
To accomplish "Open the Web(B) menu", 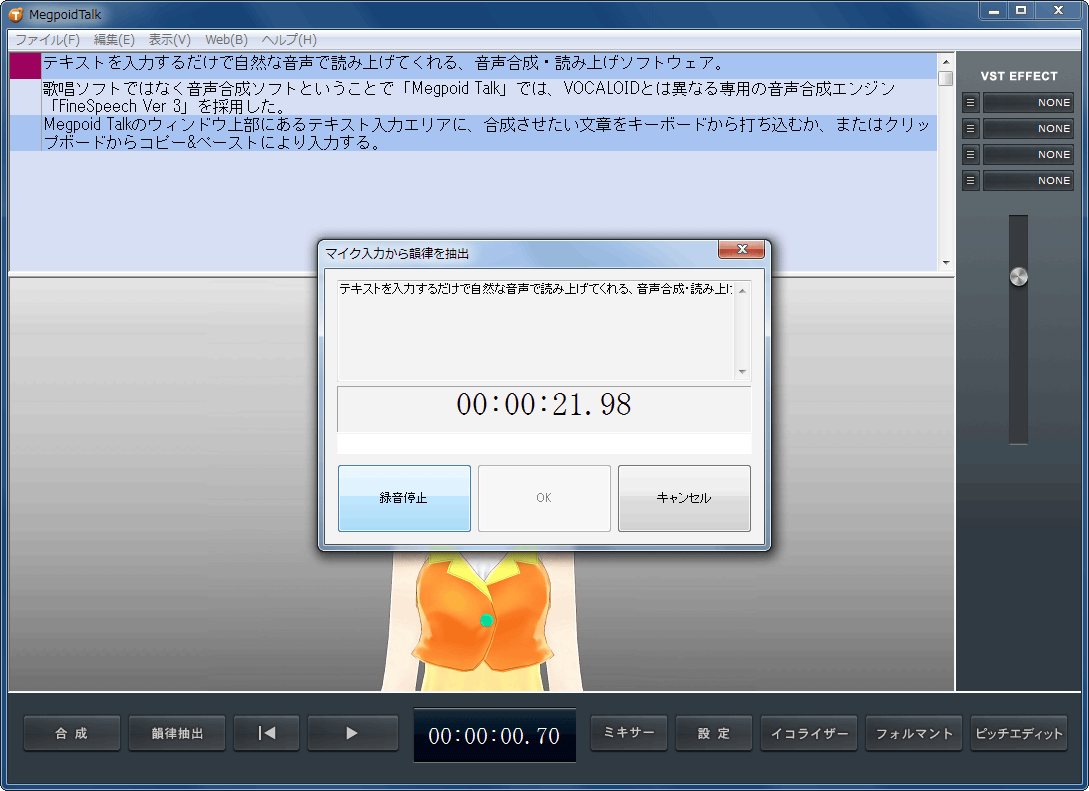I will click(226, 40).
